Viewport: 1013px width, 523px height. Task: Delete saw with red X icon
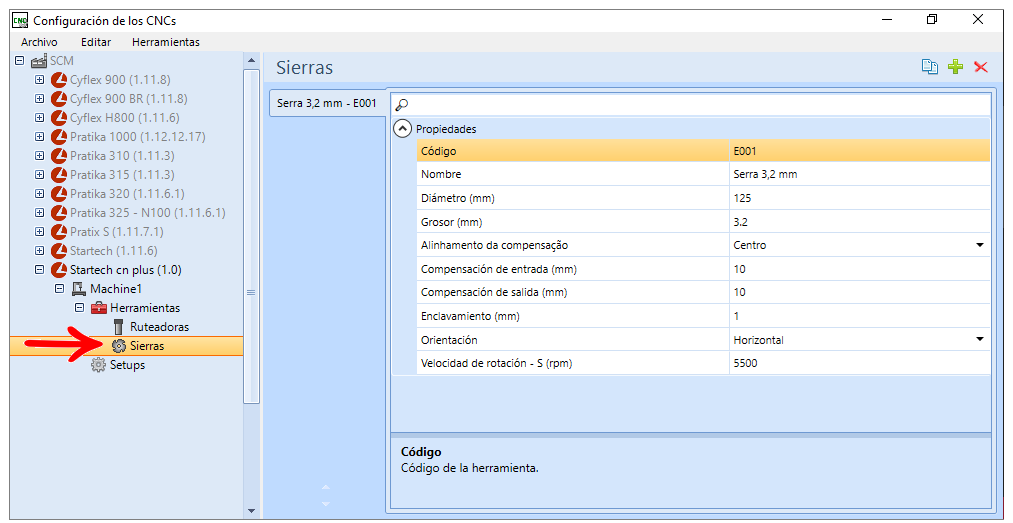pos(981,67)
